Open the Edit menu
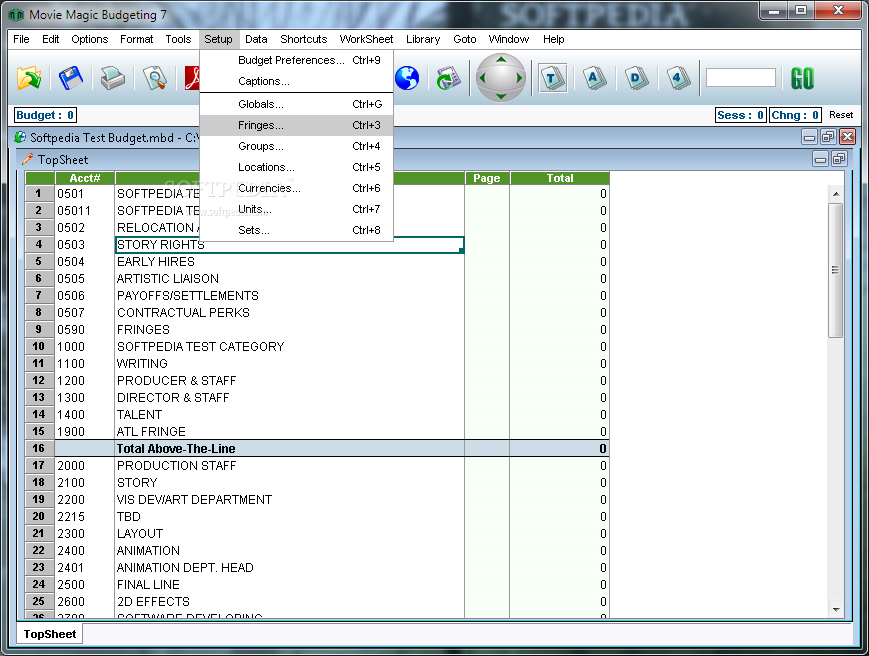The image size is (869, 656). click(50, 39)
